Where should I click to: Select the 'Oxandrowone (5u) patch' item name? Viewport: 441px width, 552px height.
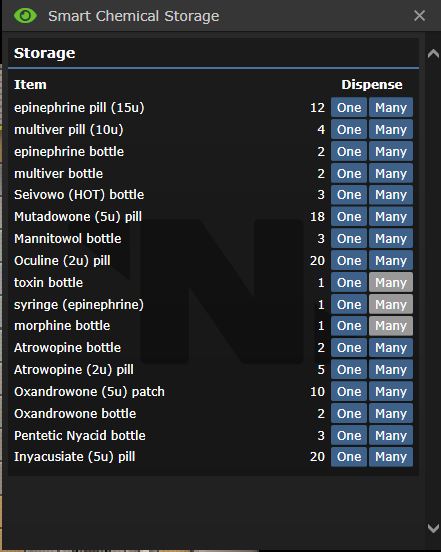pyautogui.click(x=89, y=392)
